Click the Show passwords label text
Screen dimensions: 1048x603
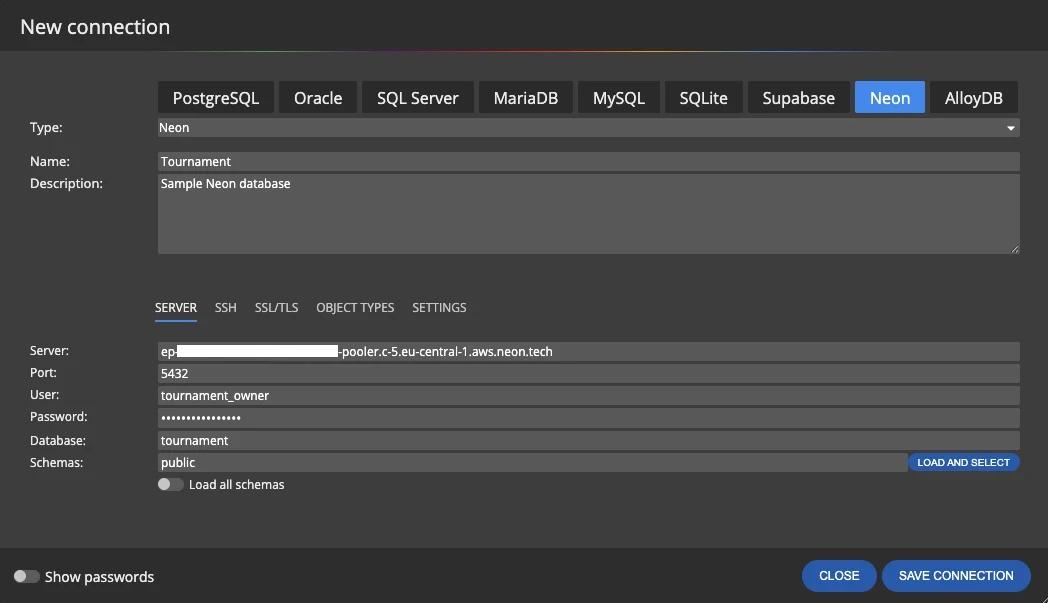[x=100, y=577]
